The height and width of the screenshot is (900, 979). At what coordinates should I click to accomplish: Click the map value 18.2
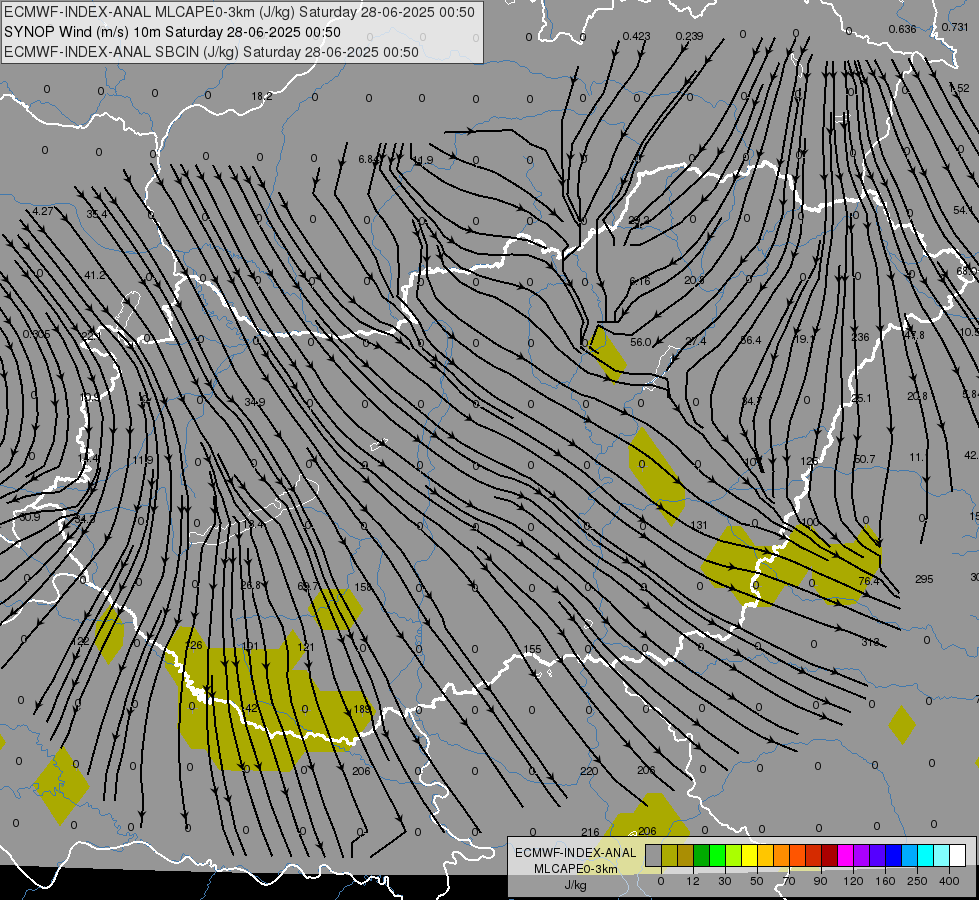(x=262, y=96)
